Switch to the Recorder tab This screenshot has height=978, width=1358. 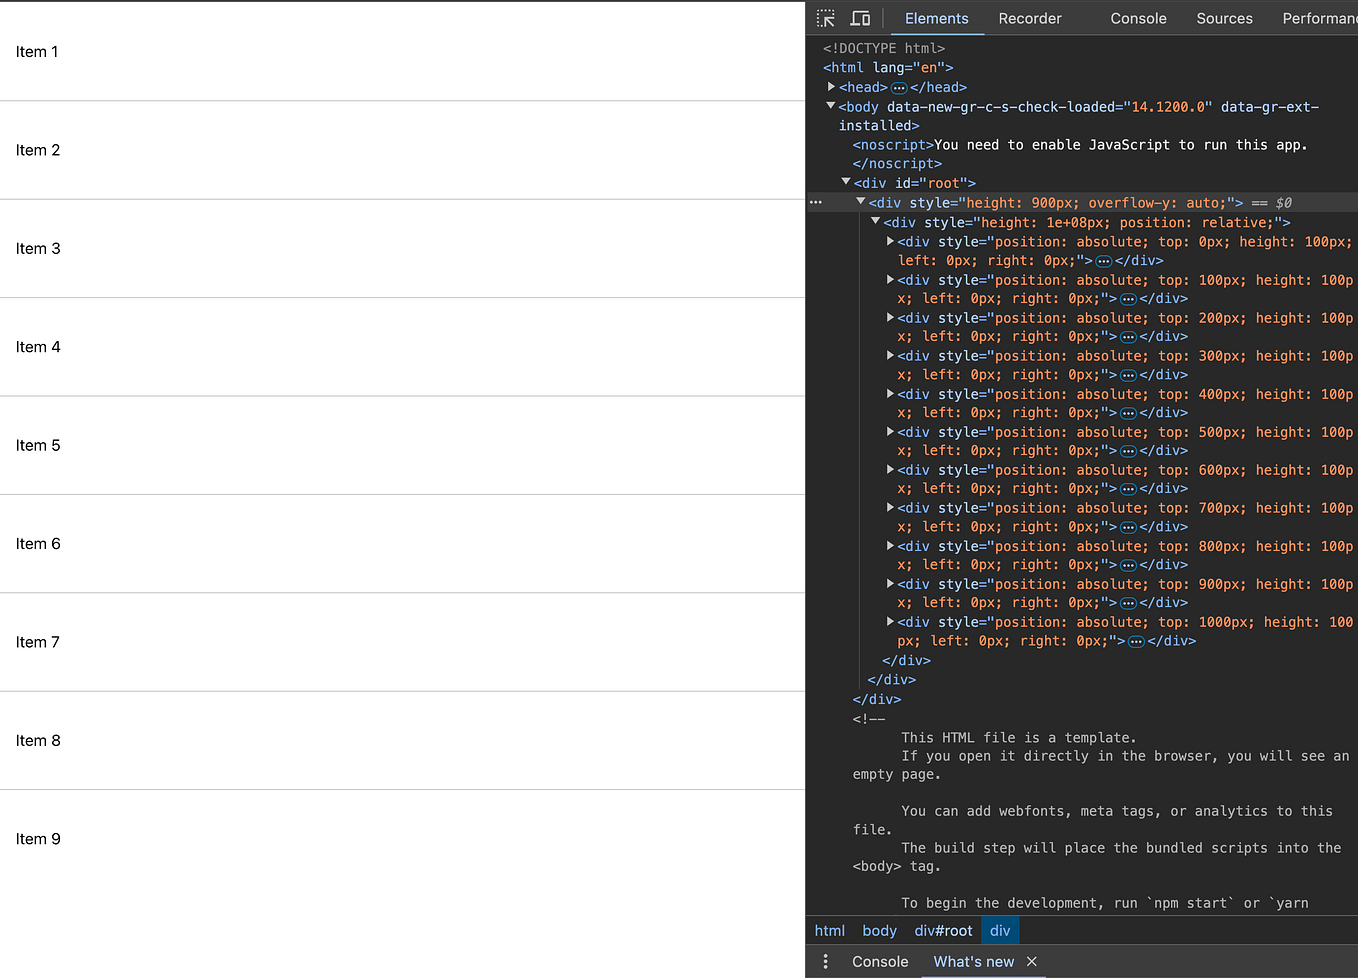pos(1030,18)
